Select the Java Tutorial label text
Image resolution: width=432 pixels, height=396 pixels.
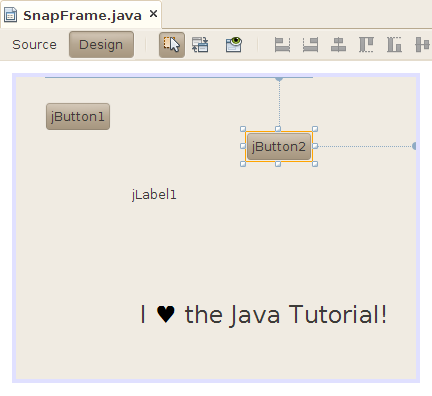(x=263, y=314)
